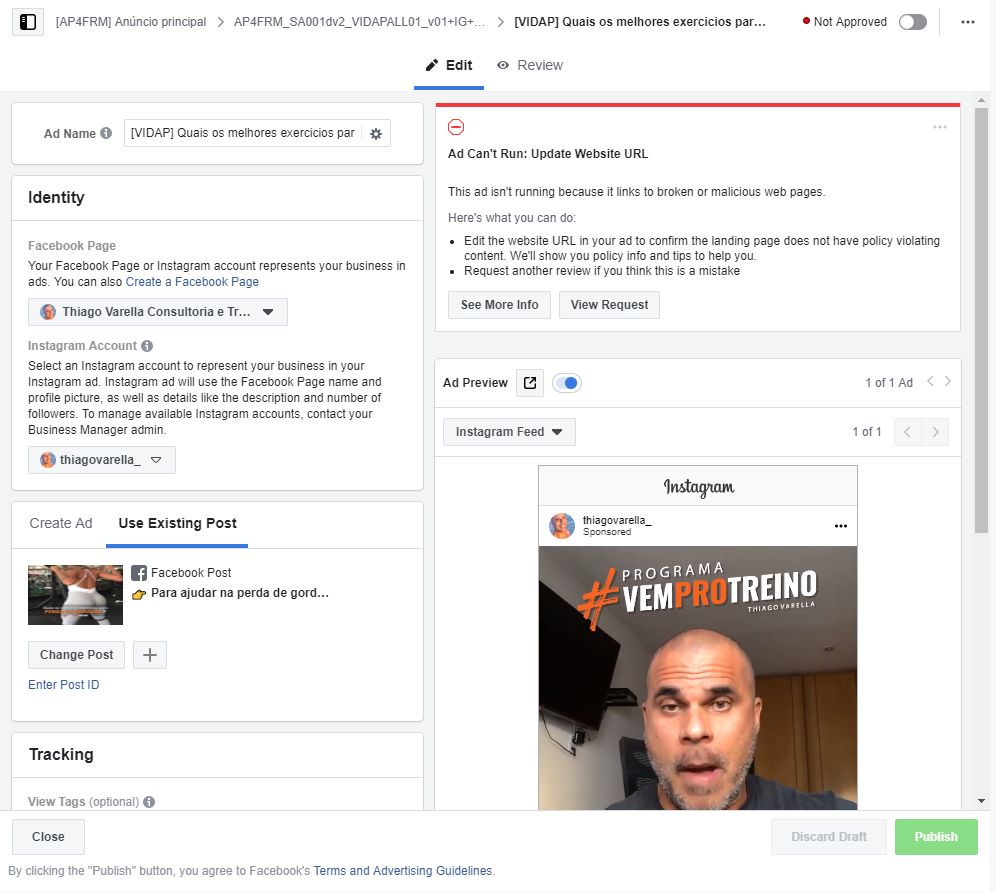Open the Instagram Feed placement dropdown
The image size is (996, 892).
coord(509,432)
